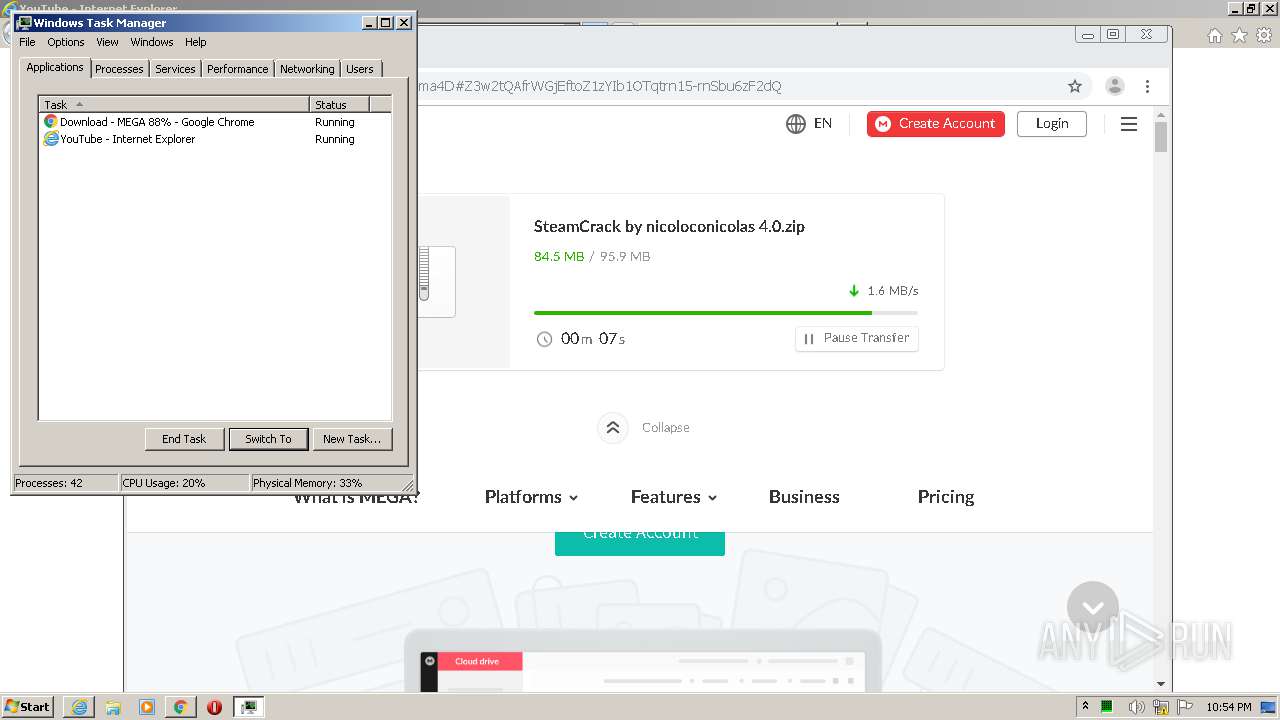
Task: Open the MEGA hamburger menu
Action: (x=1129, y=124)
